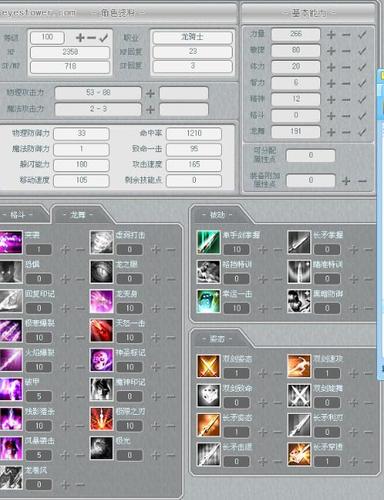Select the 幸运一击 passive skill icon
384x500 pixels.
pos(208,301)
